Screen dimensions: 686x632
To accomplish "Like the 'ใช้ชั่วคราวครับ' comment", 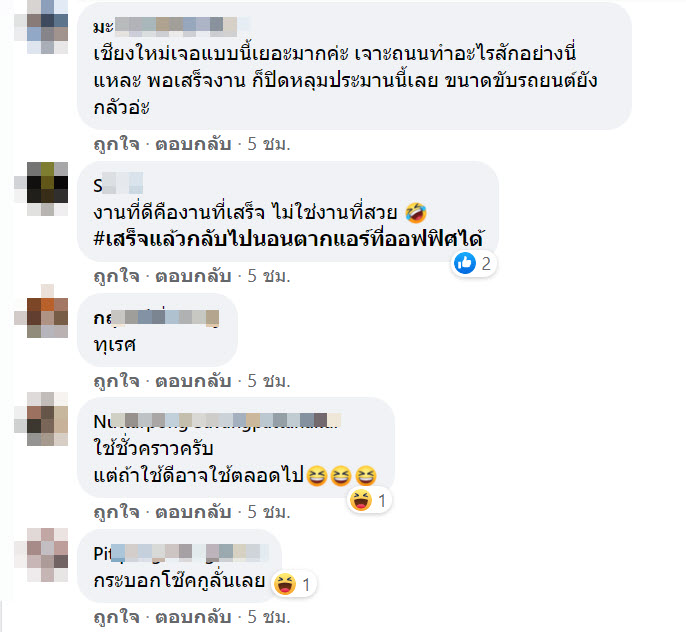I will [116, 511].
